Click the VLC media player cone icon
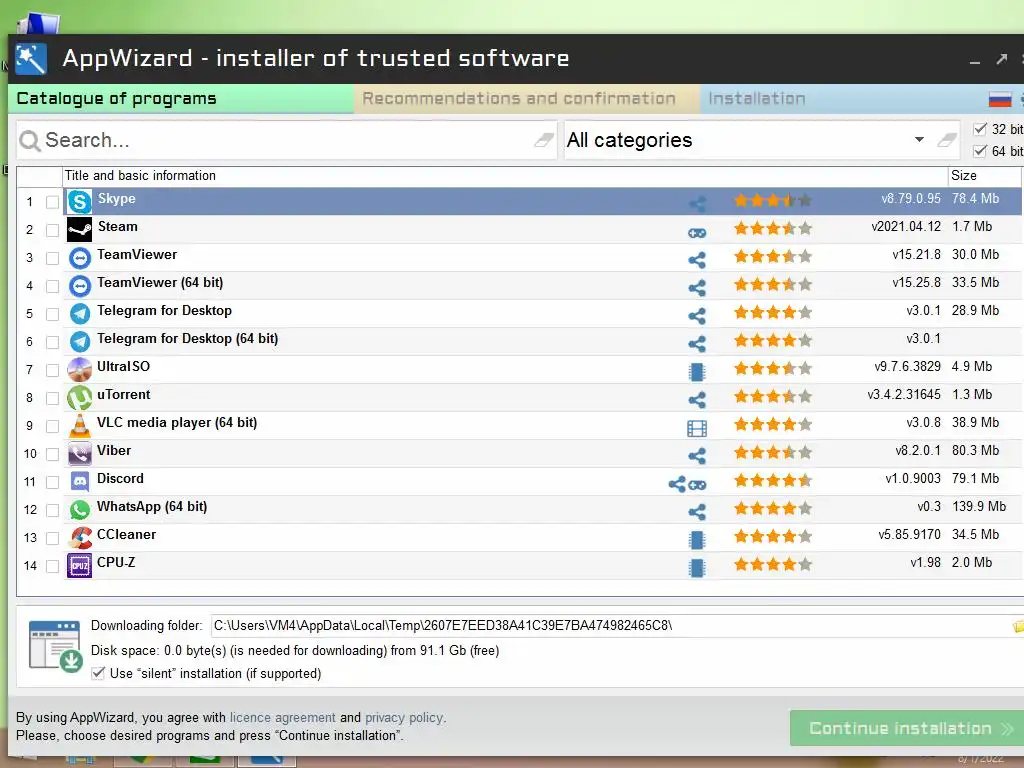 tap(80, 426)
